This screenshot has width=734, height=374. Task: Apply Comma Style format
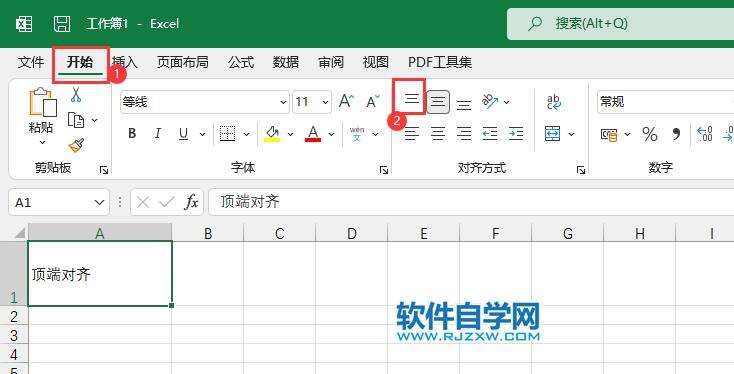click(676, 134)
